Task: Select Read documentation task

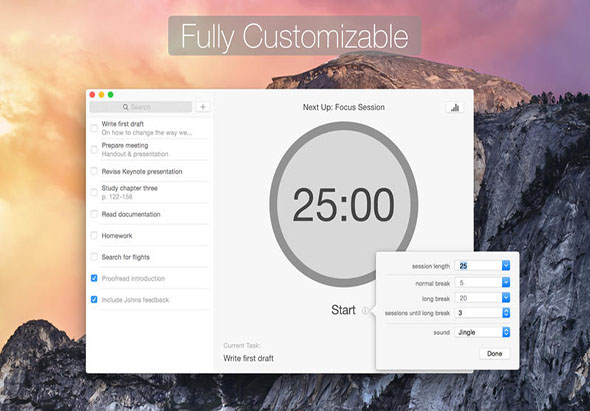Action: [x=131, y=214]
